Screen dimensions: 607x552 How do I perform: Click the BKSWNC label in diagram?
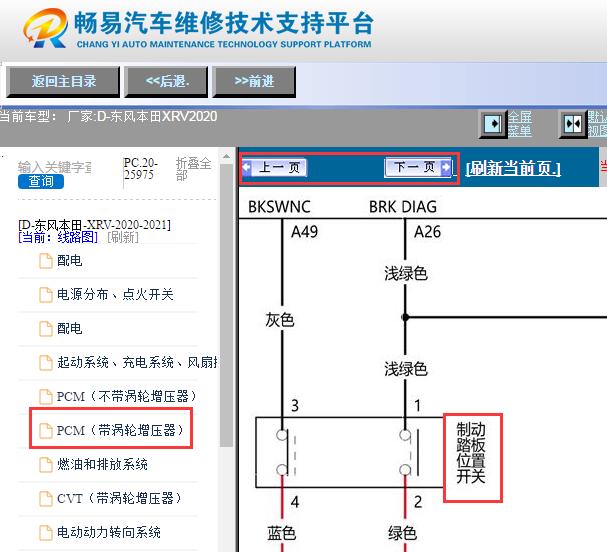pyautogui.click(x=279, y=207)
